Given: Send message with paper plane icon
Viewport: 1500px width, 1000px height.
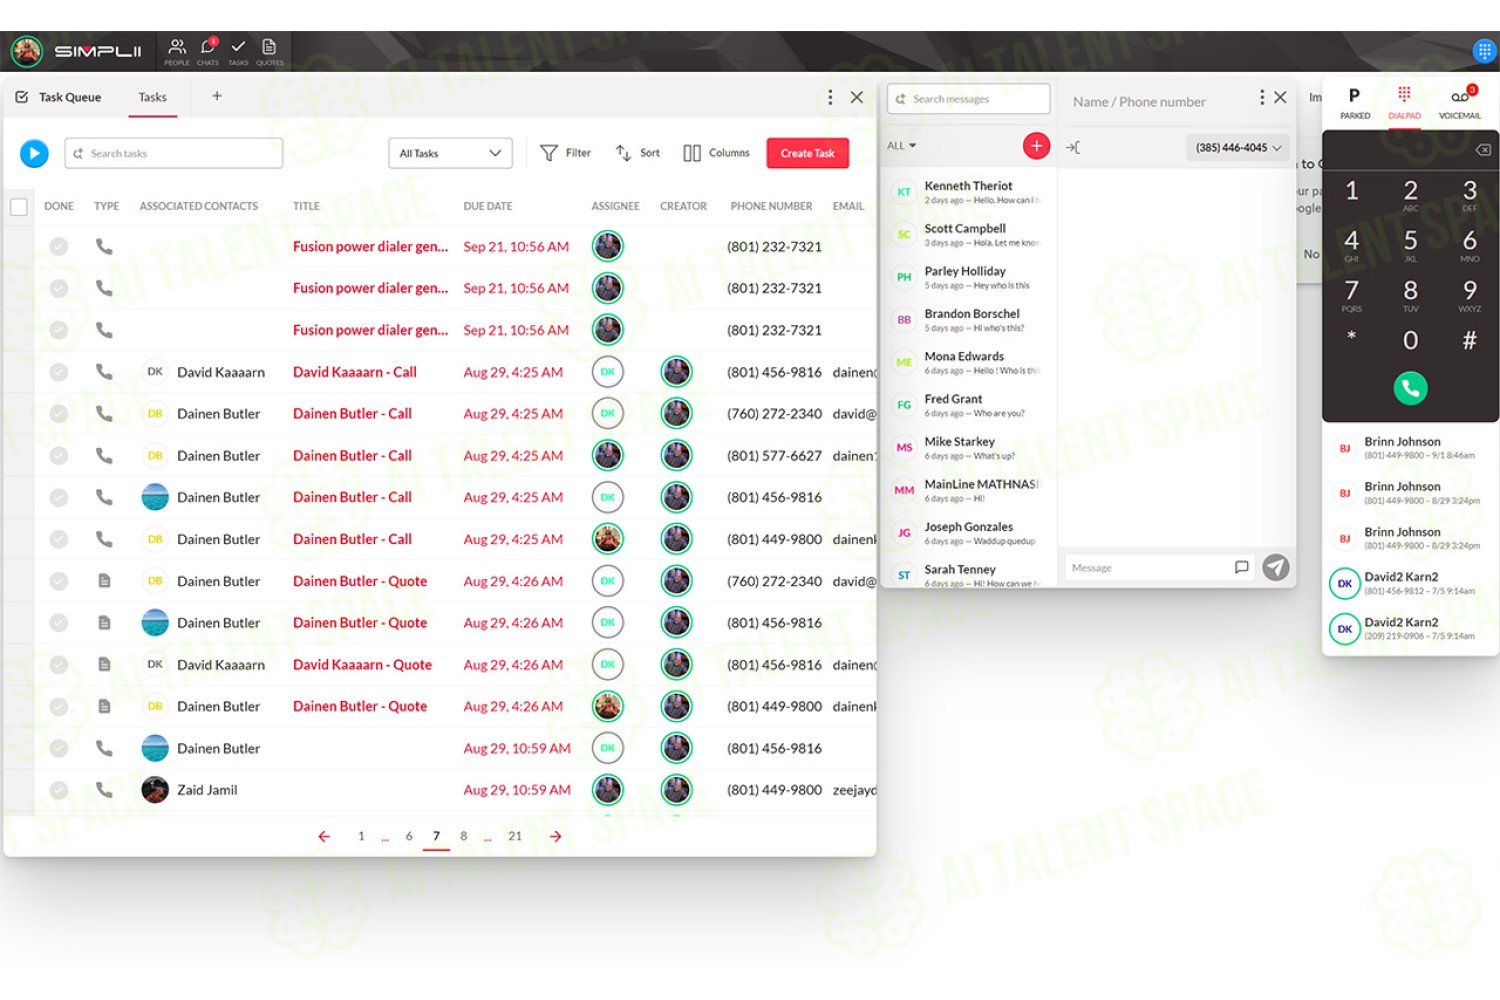Looking at the screenshot, I should click(x=1276, y=567).
